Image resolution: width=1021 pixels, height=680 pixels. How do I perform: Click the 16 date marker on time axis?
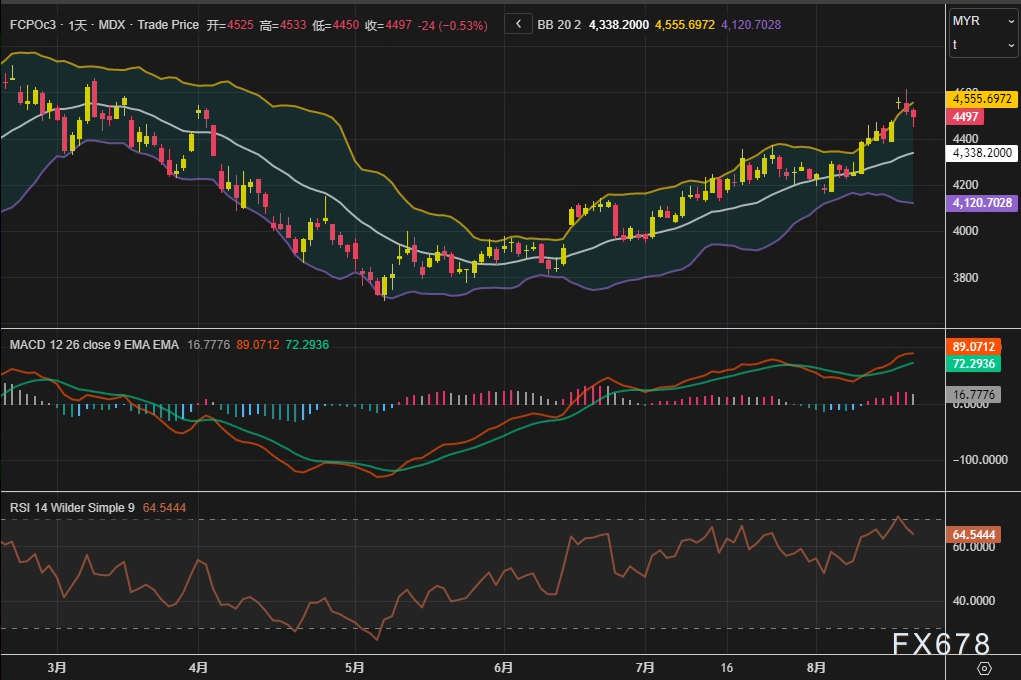coord(727,666)
